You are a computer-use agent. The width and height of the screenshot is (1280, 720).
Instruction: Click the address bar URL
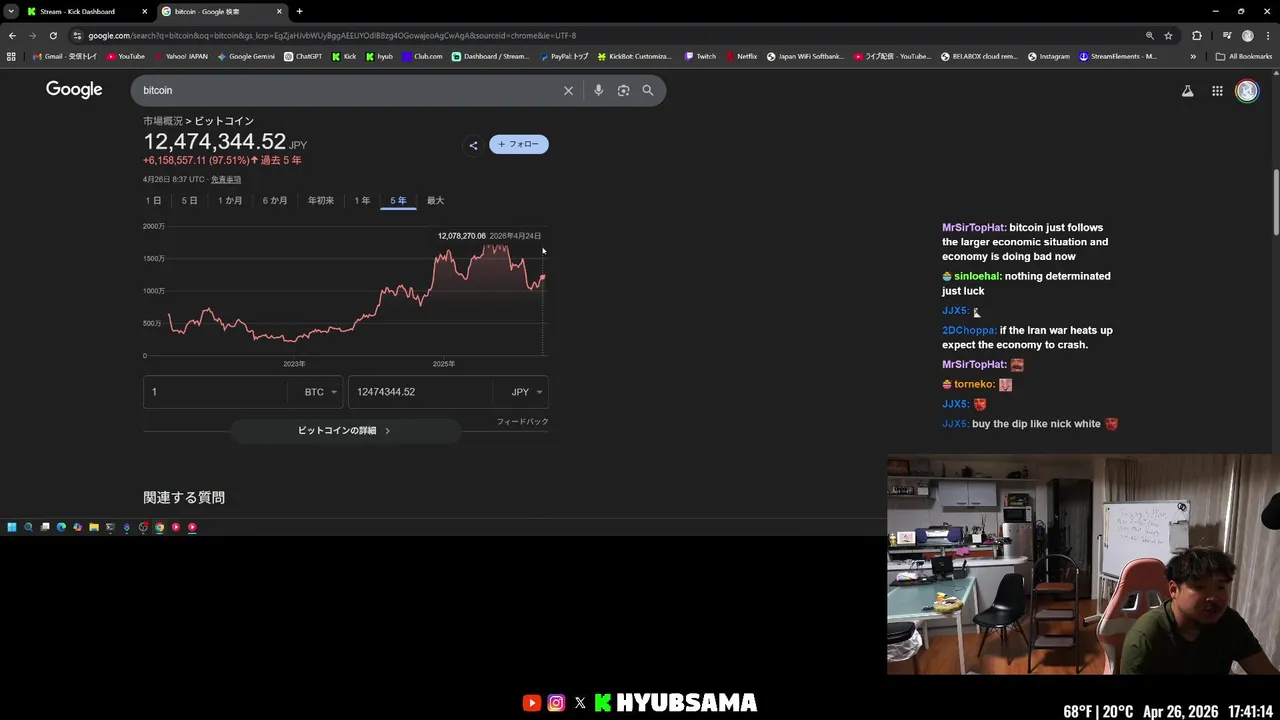pos(332,35)
